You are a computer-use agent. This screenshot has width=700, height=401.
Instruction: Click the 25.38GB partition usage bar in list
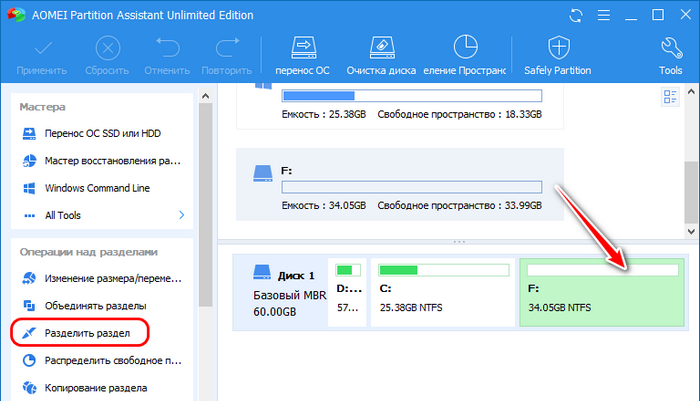click(x=412, y=96)
